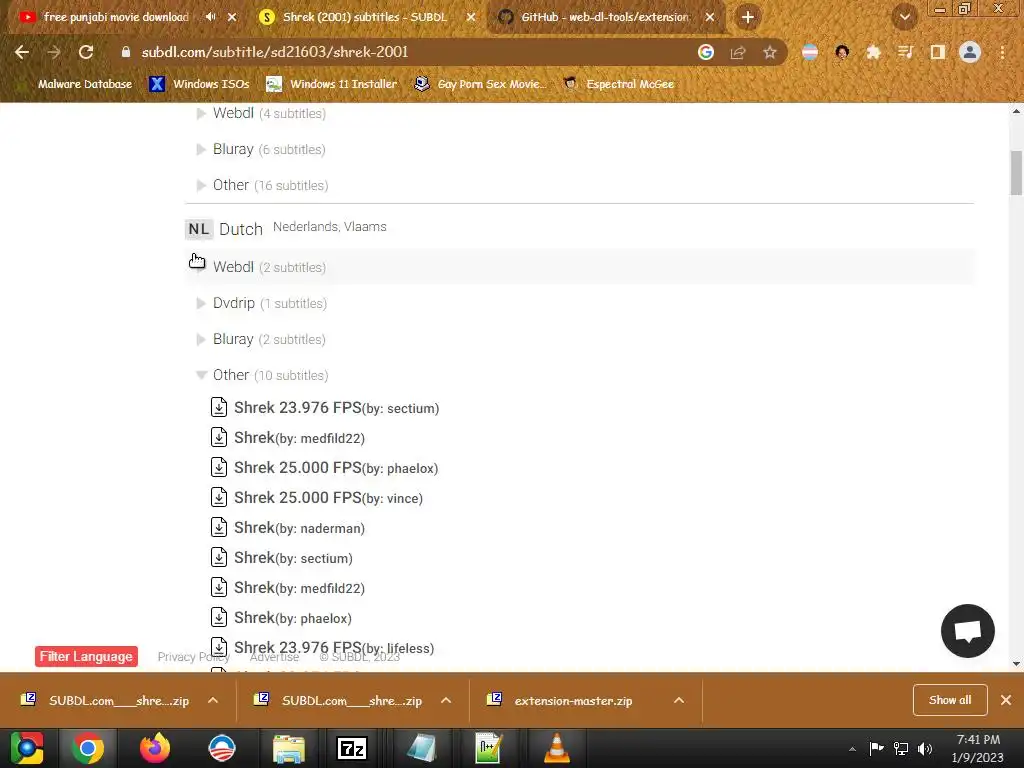Viewport: 1024px width, 768px height.
Task: Switch to the GitHub web-dl-tools tab
Action: (605, 17)
